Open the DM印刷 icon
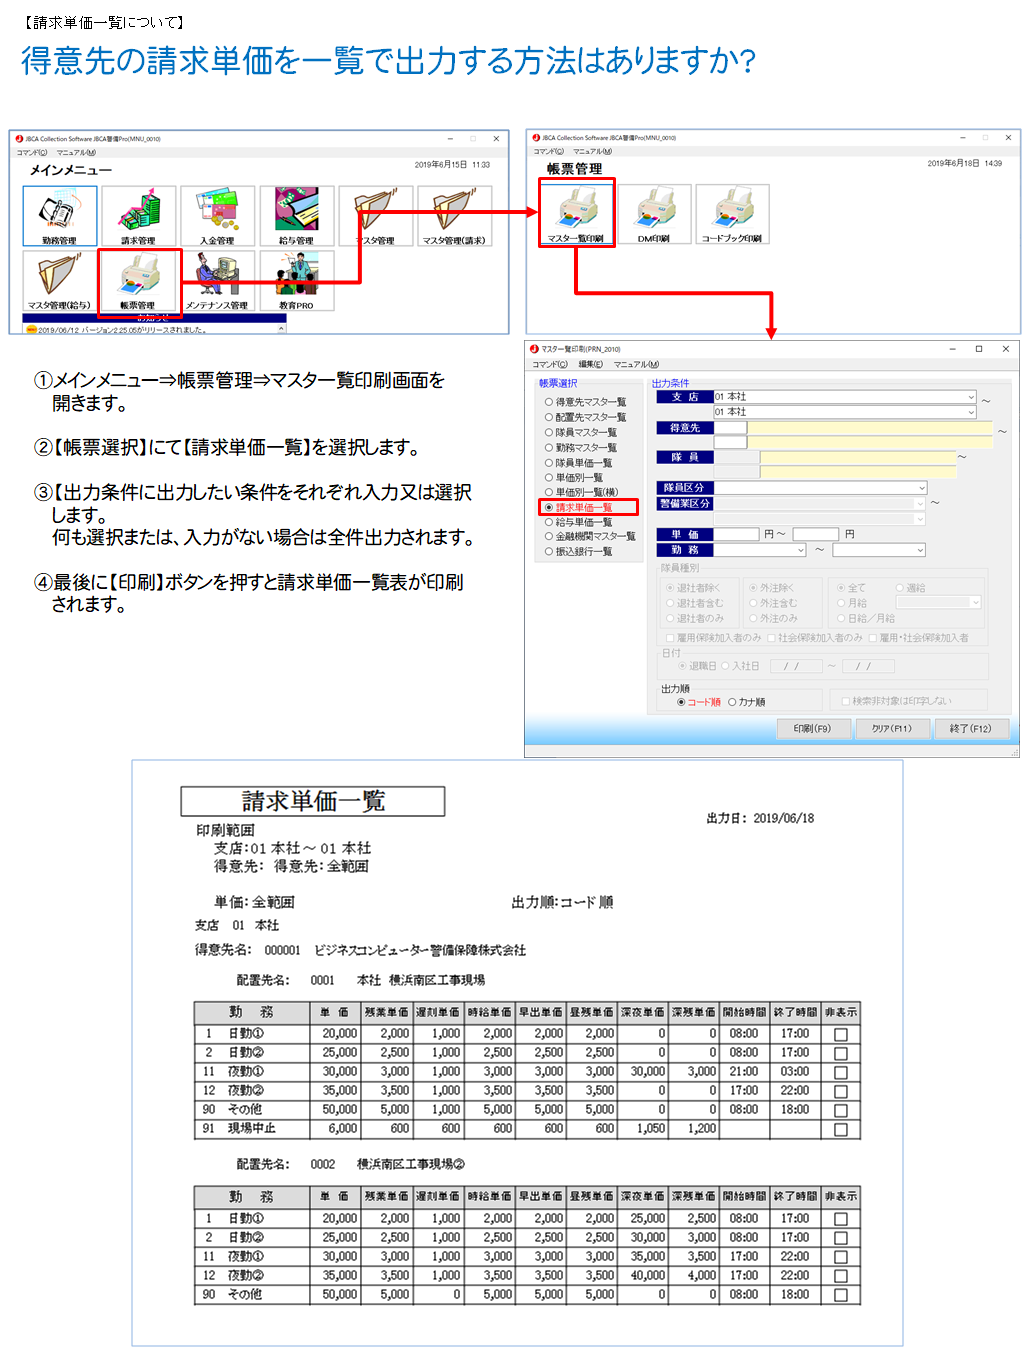The height and width of the screenshot is (1347, 1023). [x=654, y=212]
